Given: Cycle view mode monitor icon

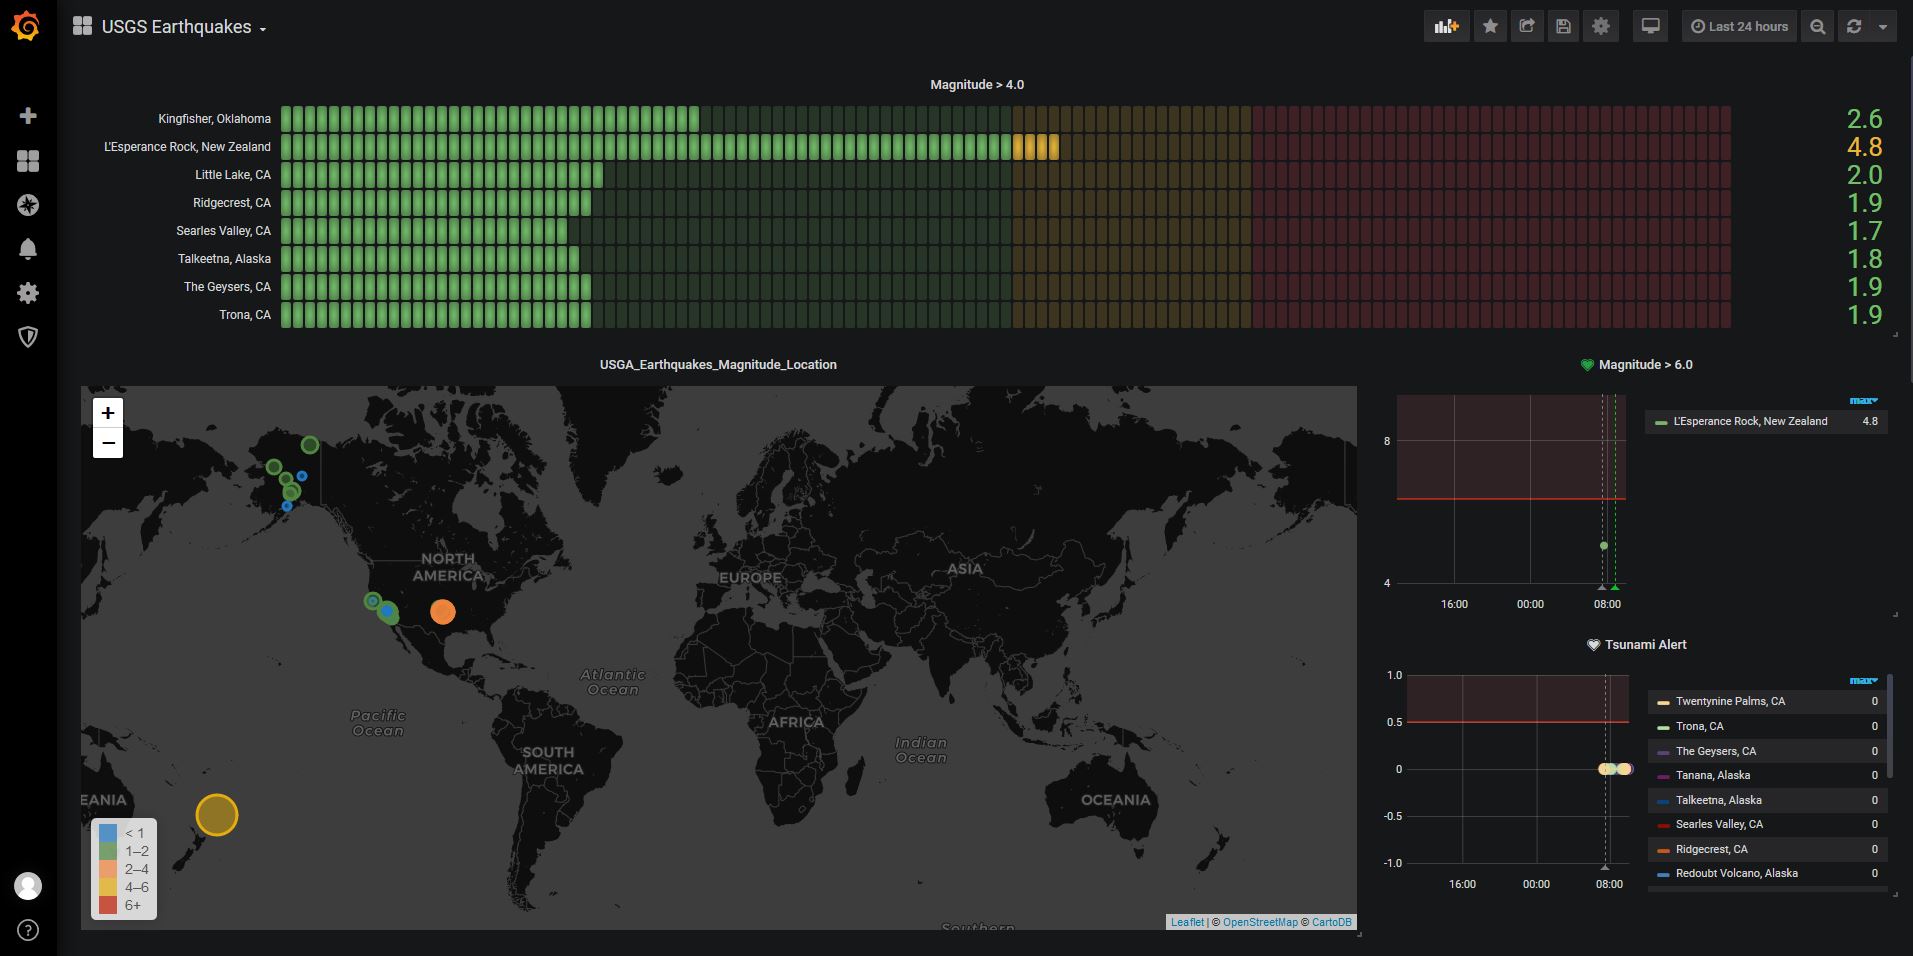Looking at the screenshot, I should tap(1651, 27).
